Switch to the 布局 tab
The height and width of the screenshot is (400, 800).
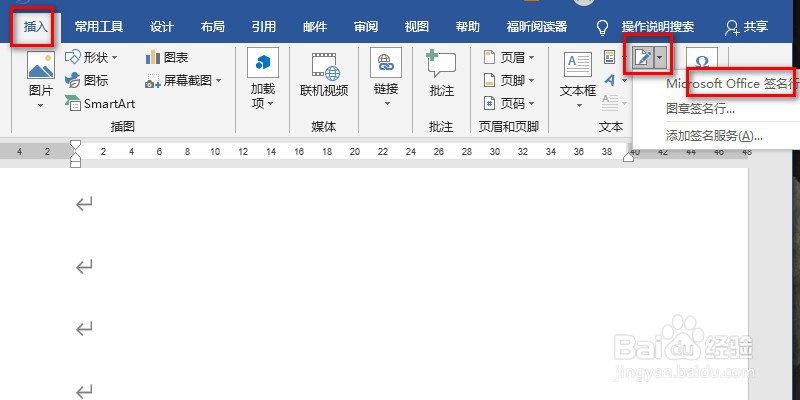pyautogui.click(x=213, y=27)
